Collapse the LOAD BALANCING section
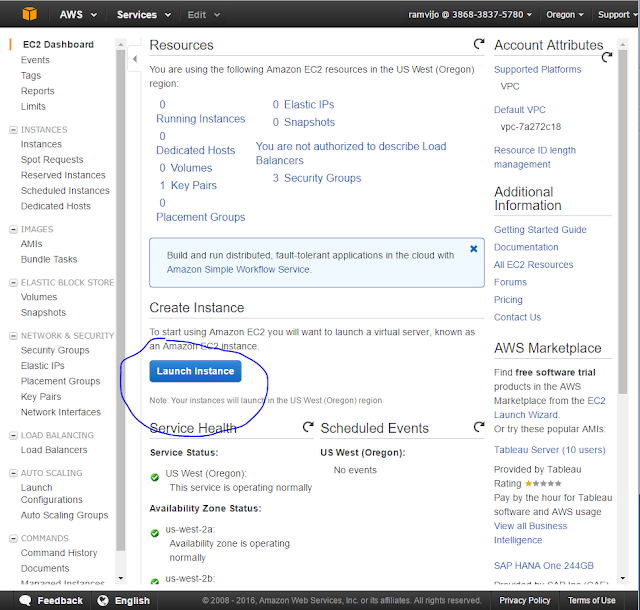Image resolution: width=640 pixels, height=610 pixels. (x=13, y=435)
